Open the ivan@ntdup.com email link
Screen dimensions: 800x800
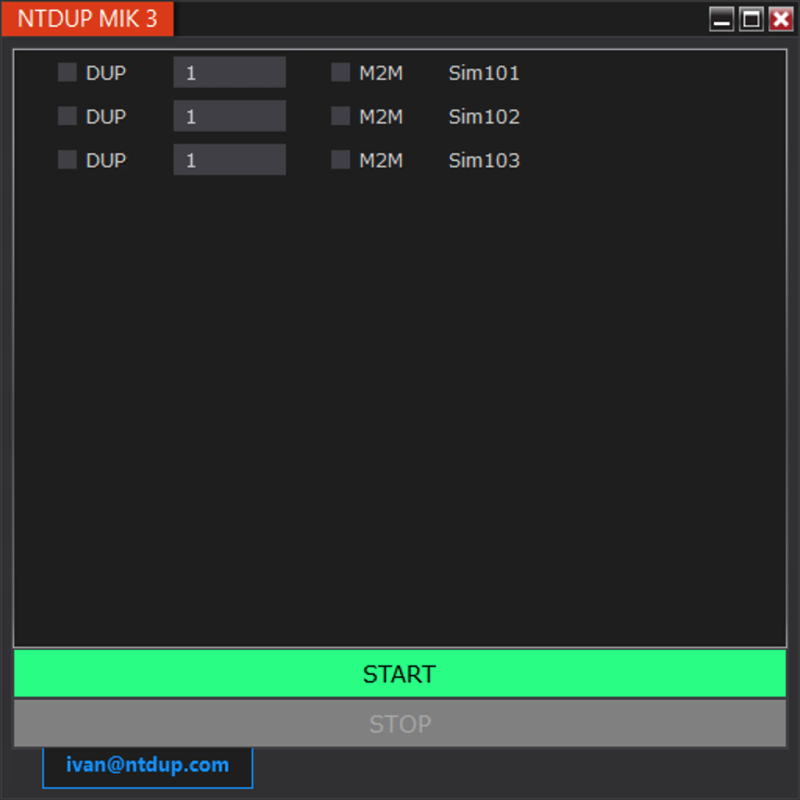coord(147,765)
